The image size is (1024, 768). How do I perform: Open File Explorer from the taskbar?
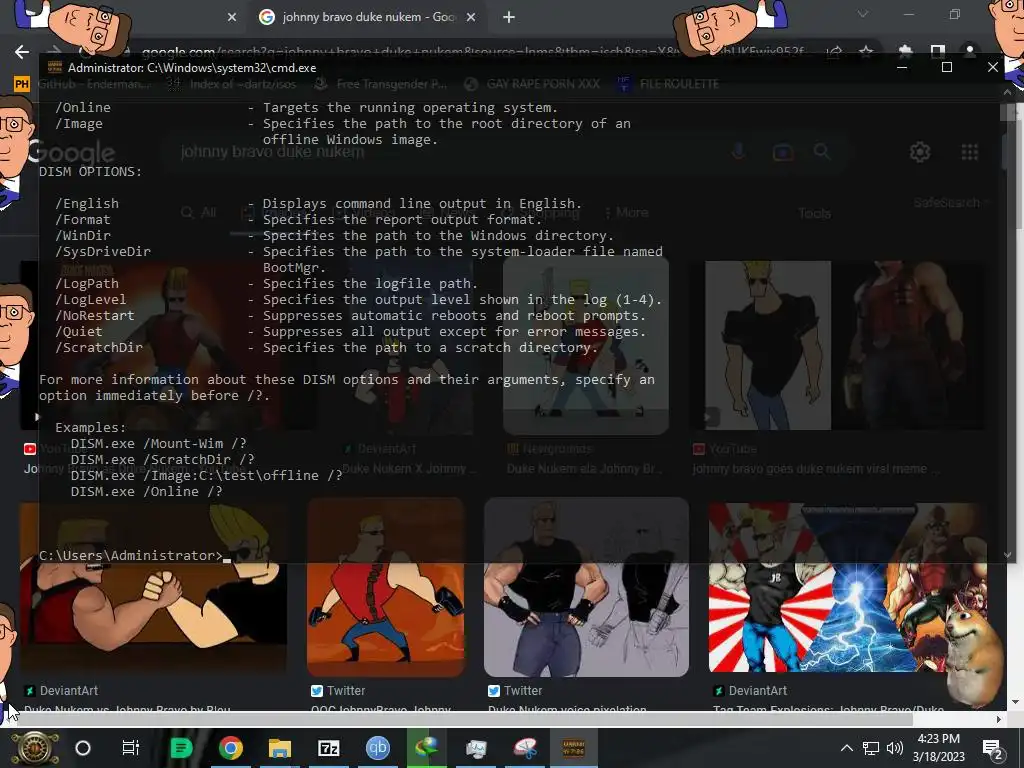[x=280, y=748]
